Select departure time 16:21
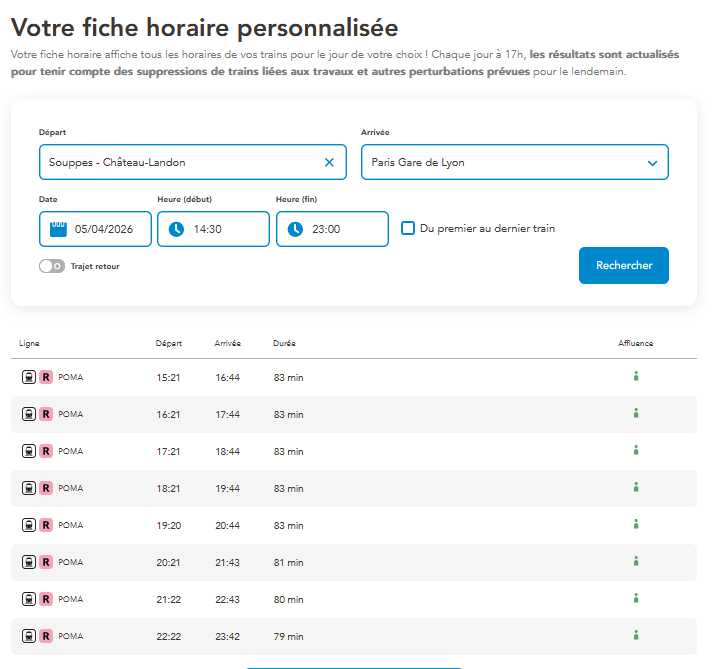The height and width of the screenshot is (669, 713). (168, 414)
